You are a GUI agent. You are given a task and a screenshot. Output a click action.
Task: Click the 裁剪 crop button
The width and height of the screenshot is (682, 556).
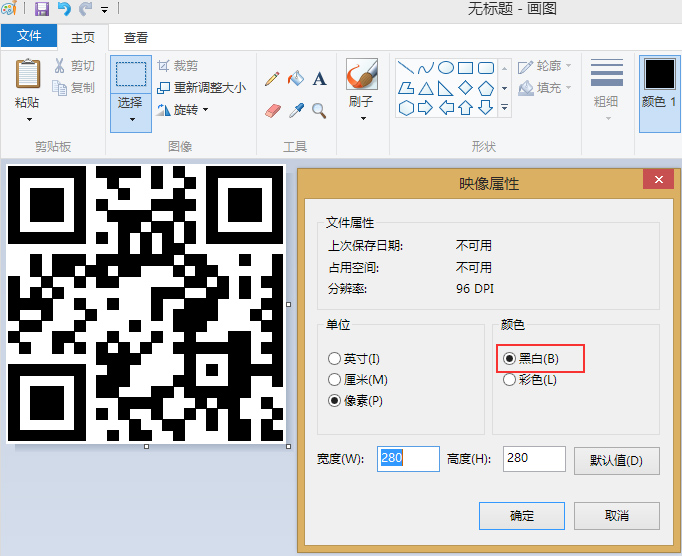[177, 66]
